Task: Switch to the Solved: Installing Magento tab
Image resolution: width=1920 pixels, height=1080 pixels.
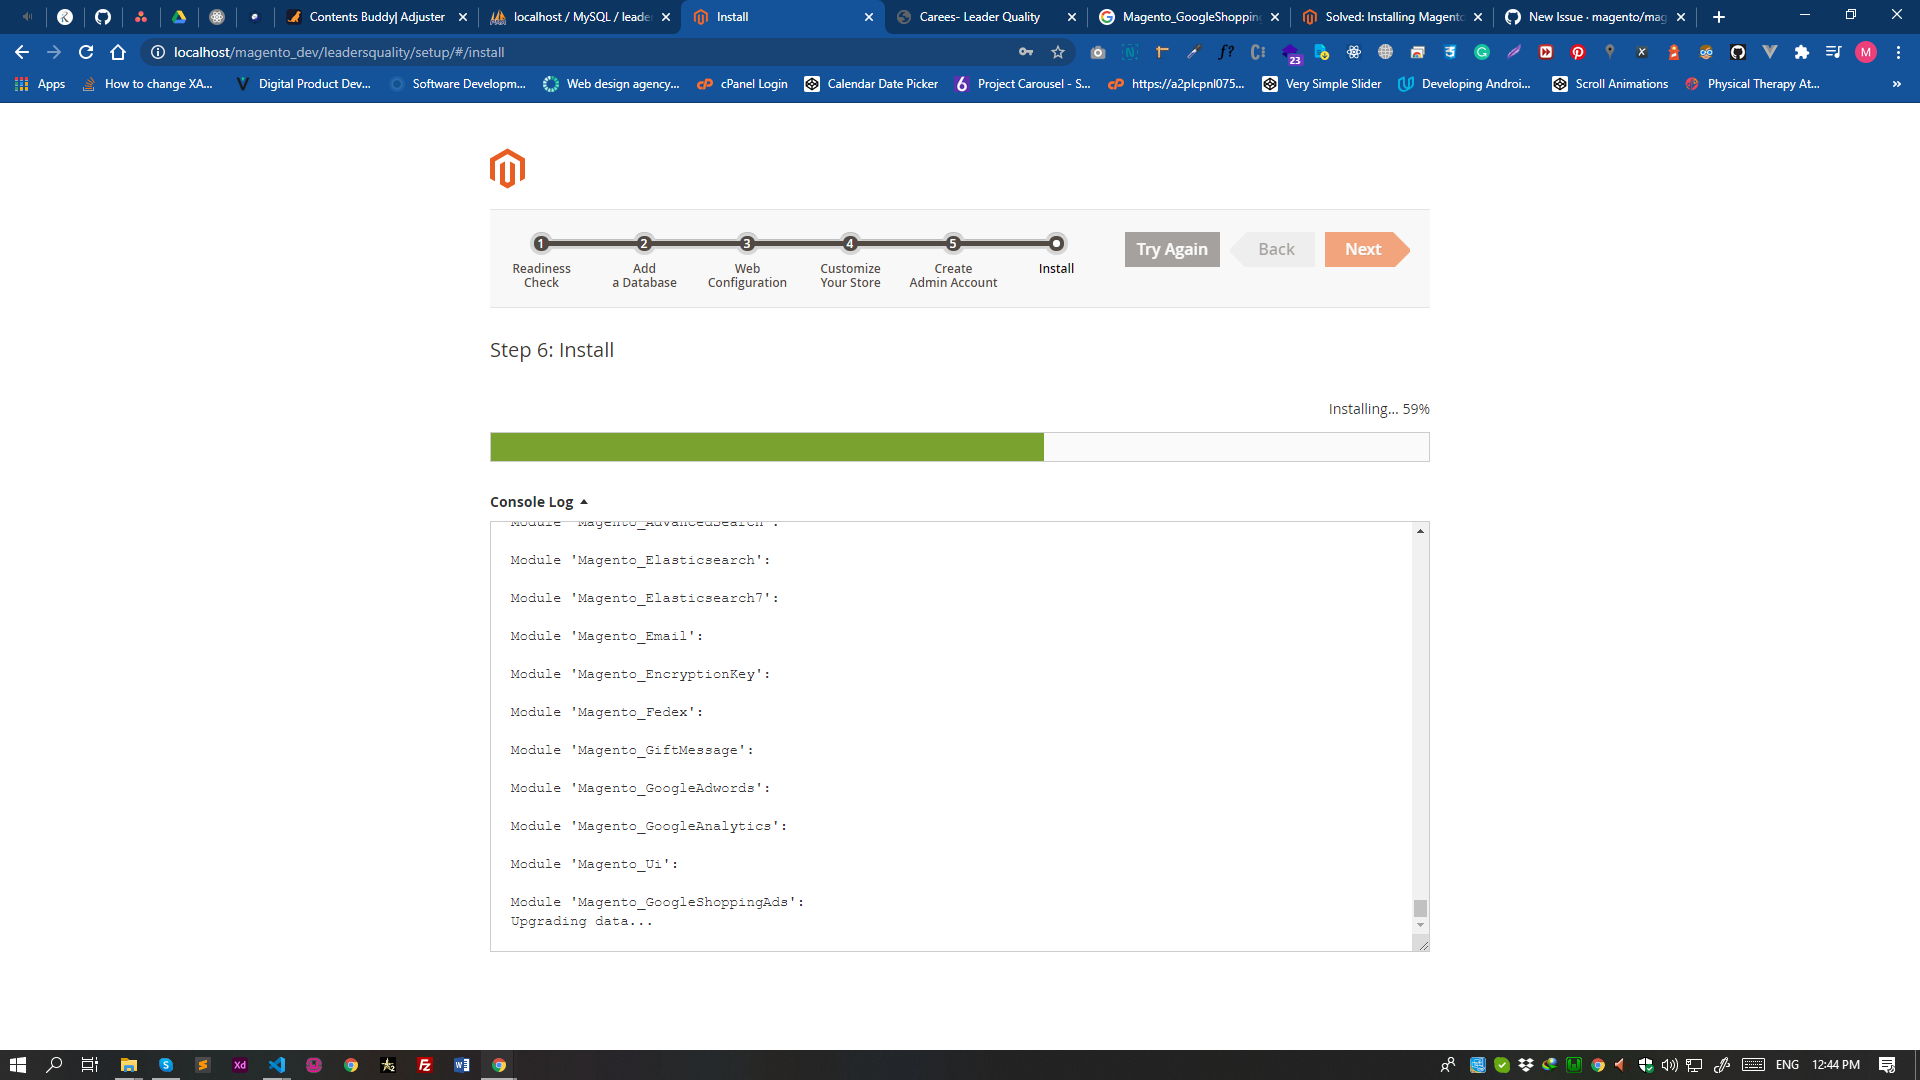Action: pos(1390,17)
